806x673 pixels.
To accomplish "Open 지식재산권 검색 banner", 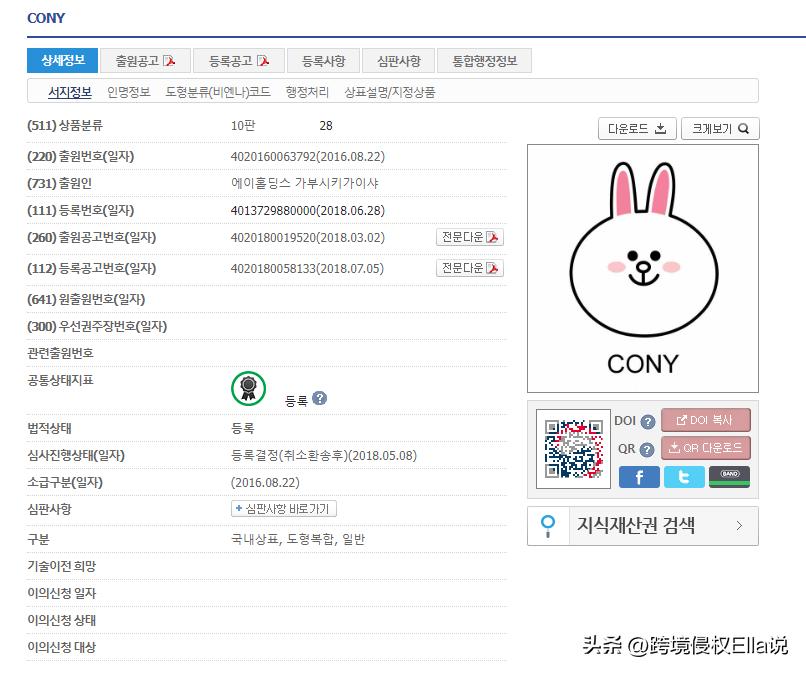I will point(643,525).
